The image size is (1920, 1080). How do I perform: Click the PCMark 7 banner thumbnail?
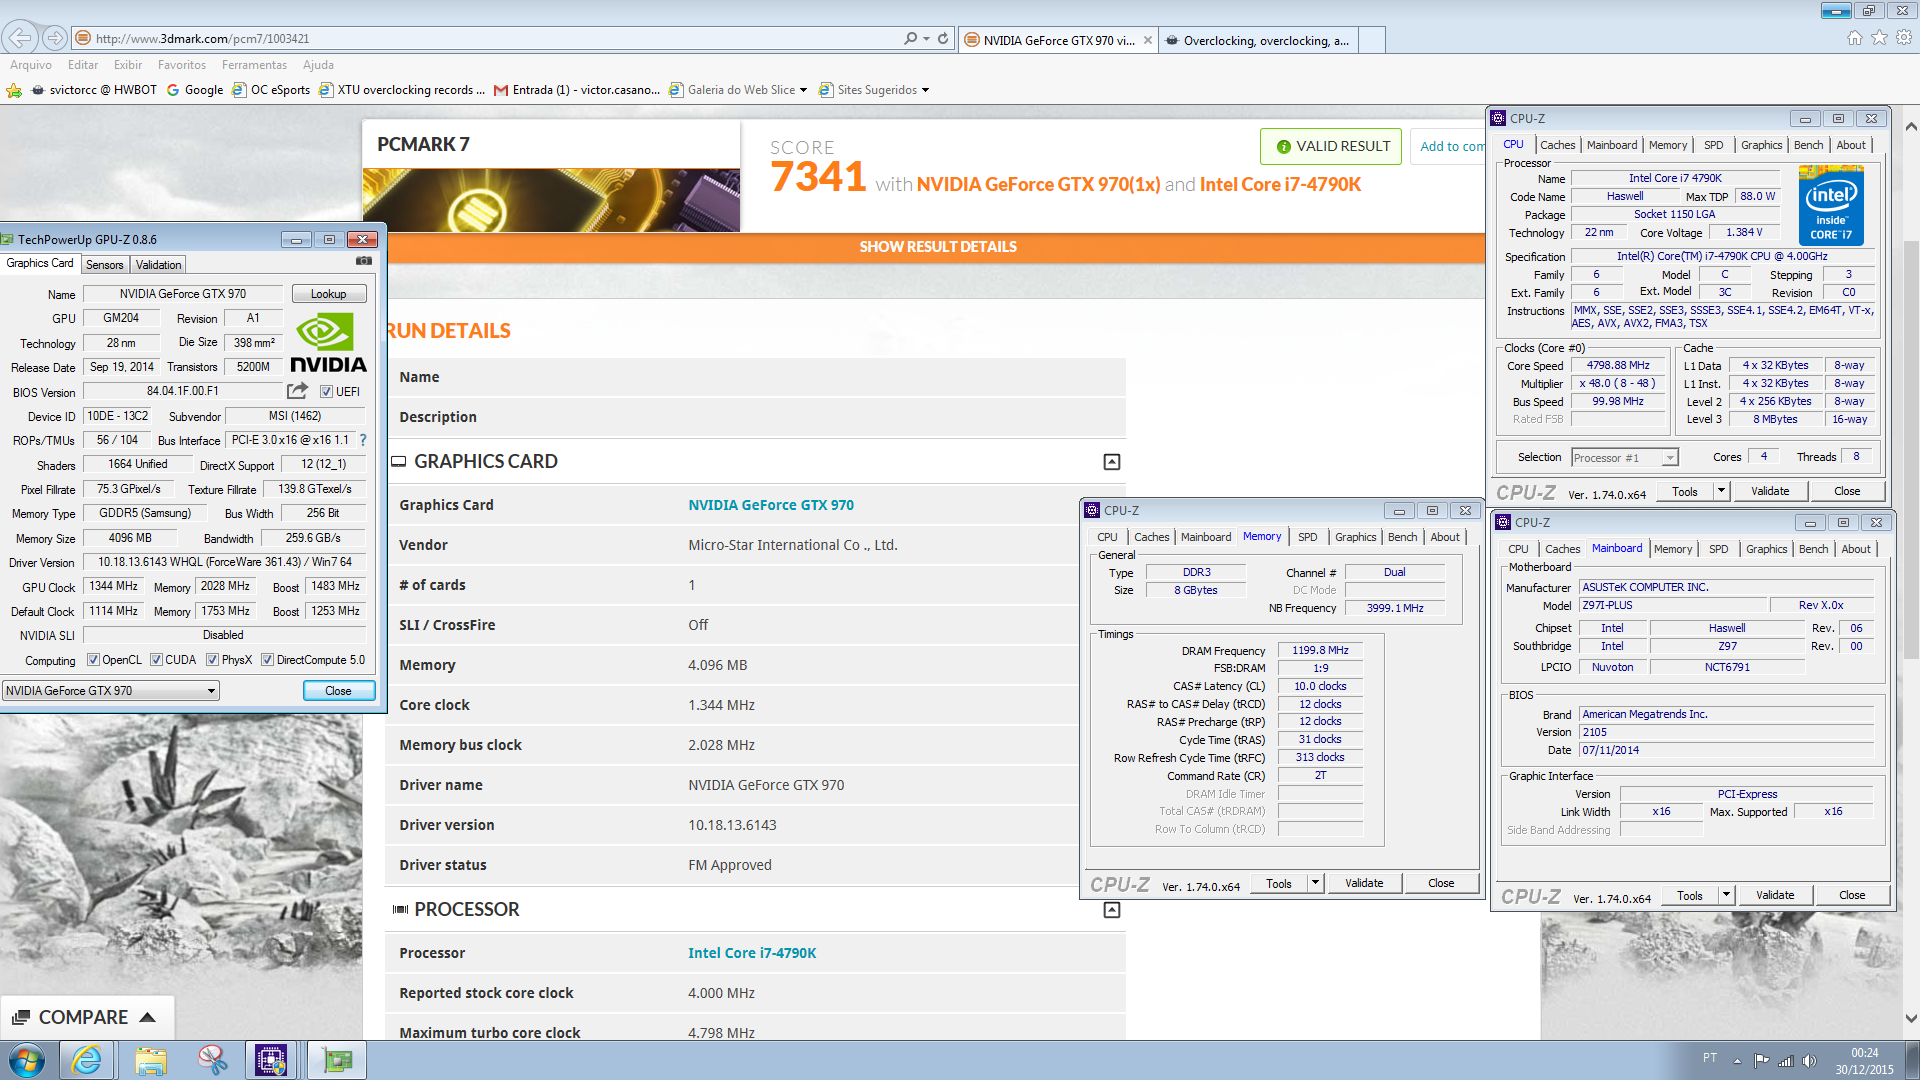point(551,200)
